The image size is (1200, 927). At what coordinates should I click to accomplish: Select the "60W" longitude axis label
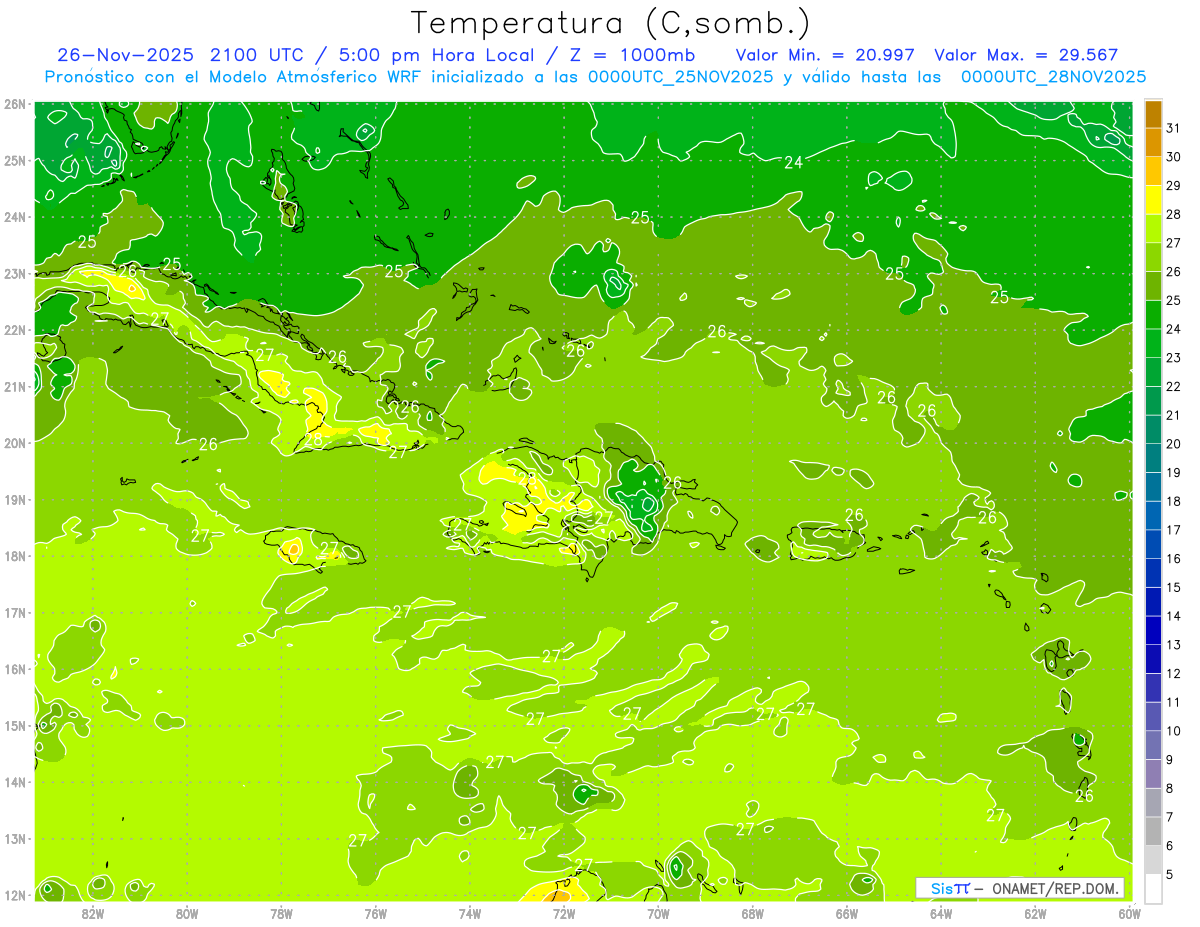1129,913
